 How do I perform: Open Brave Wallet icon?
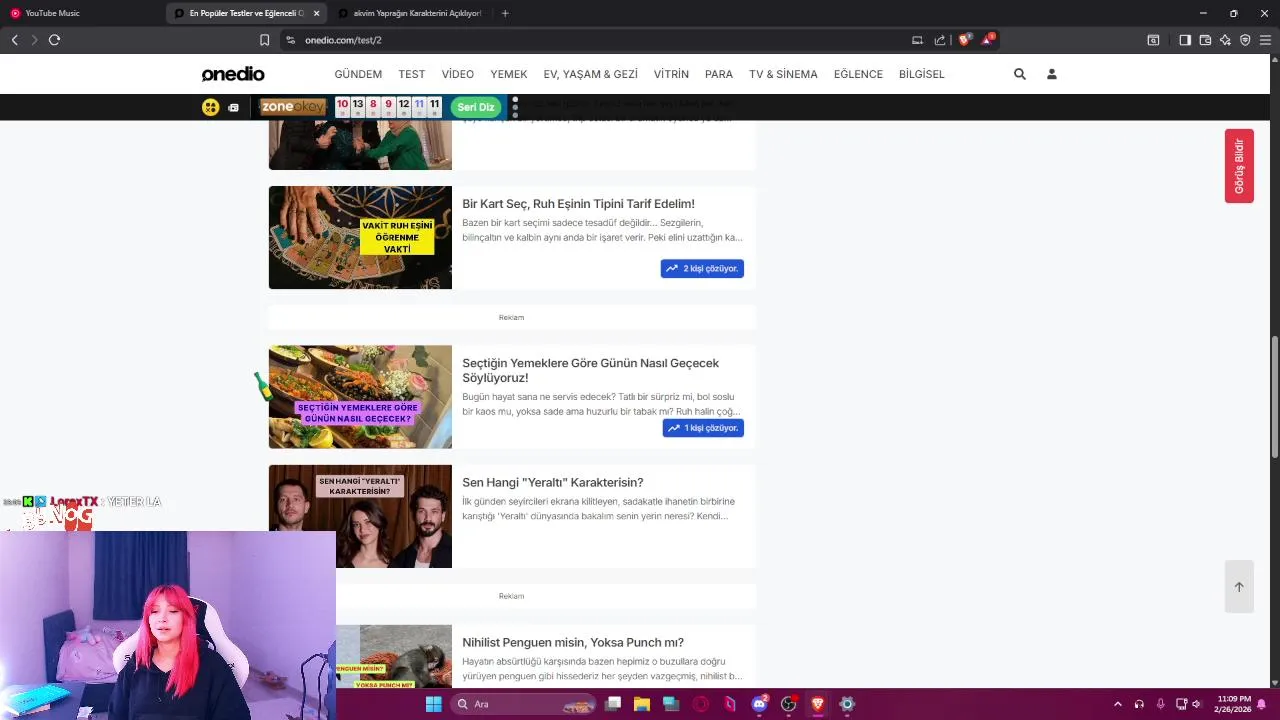click(1205, 40)
